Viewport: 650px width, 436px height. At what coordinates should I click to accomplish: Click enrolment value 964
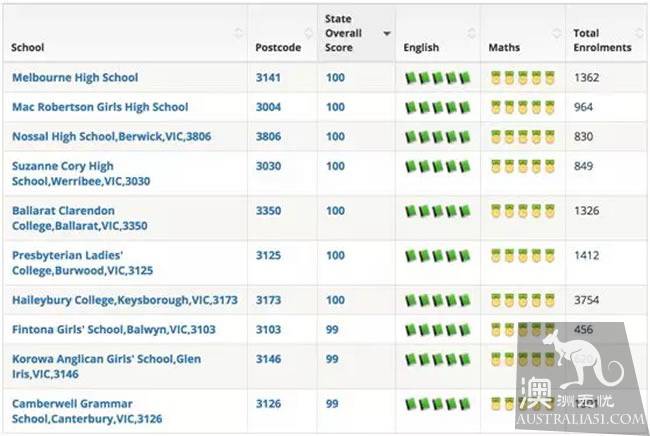583,107
